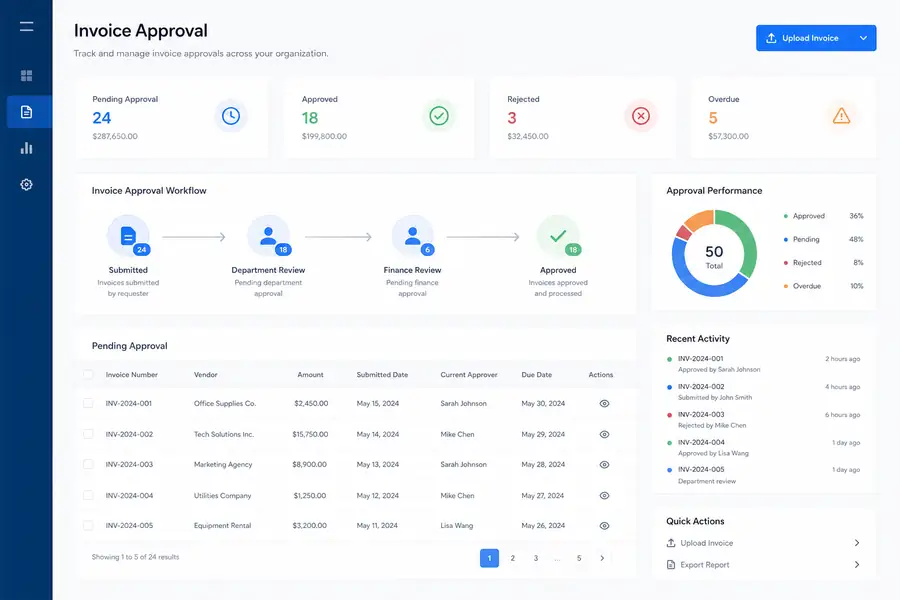Click the green checkmark icon on Approved card
Image resolution: width=900 pixels, height=600 pixels.
point(439,116)
